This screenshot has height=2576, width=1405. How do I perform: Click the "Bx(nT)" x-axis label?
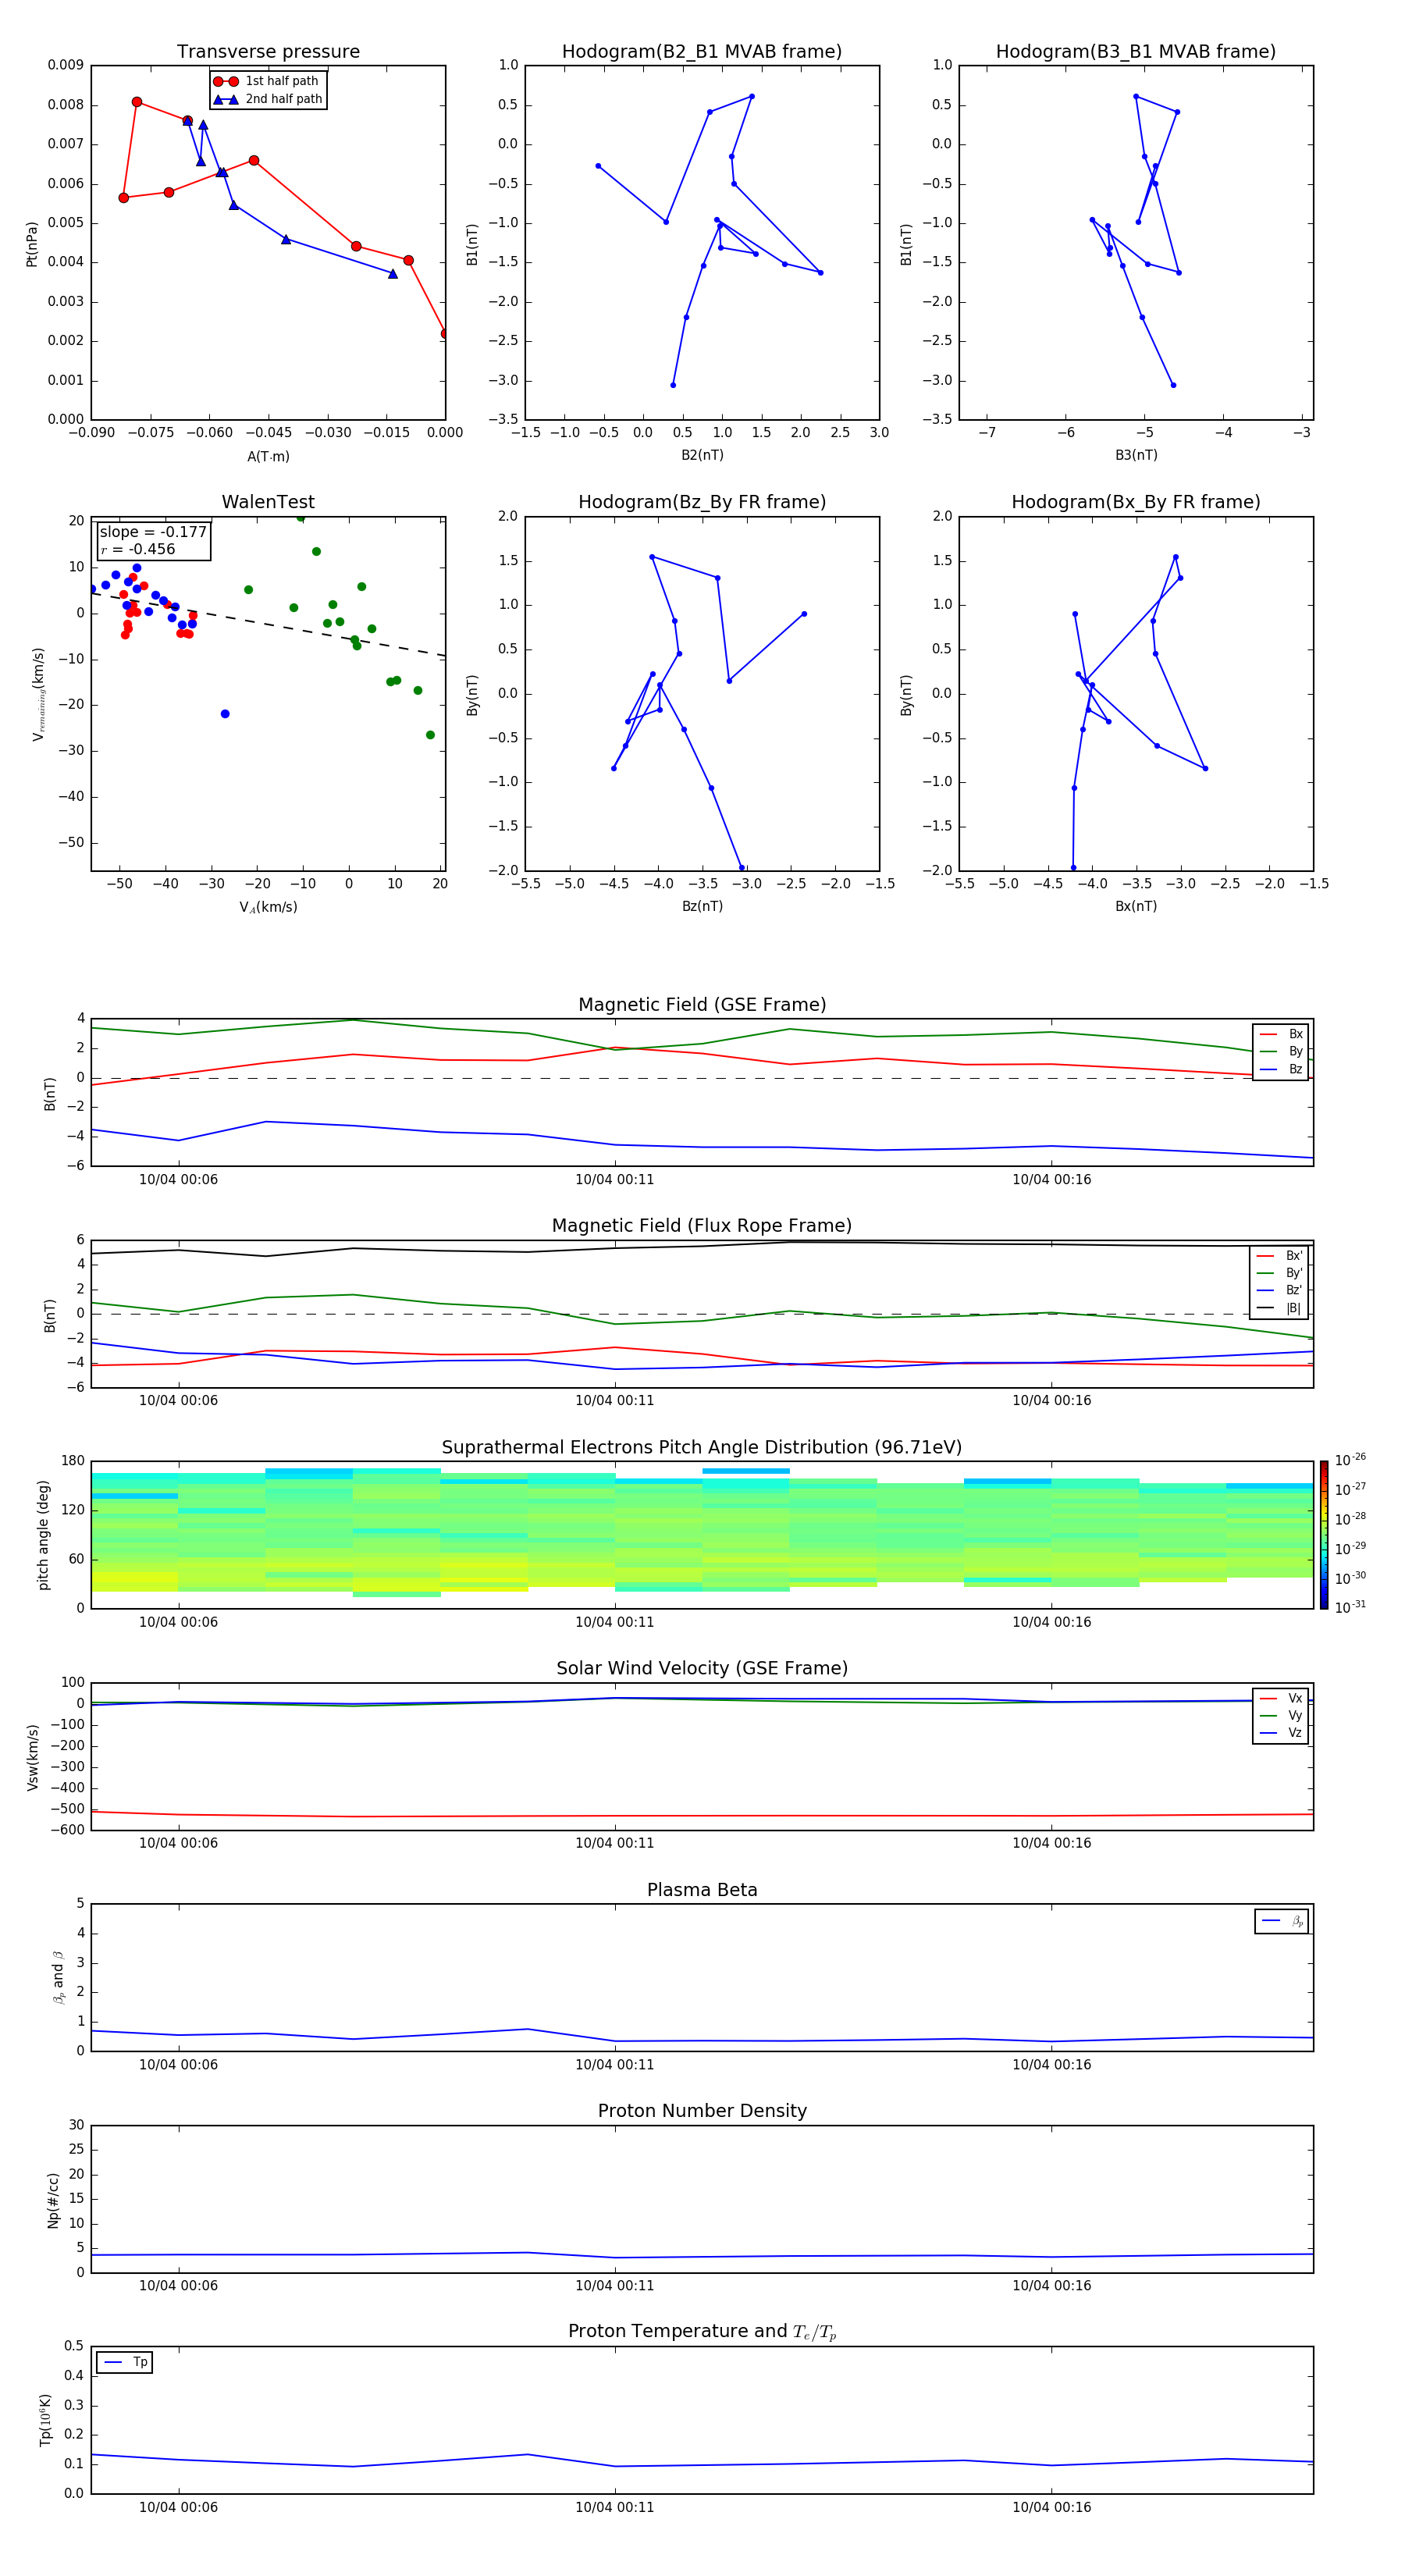[1136, 906]
